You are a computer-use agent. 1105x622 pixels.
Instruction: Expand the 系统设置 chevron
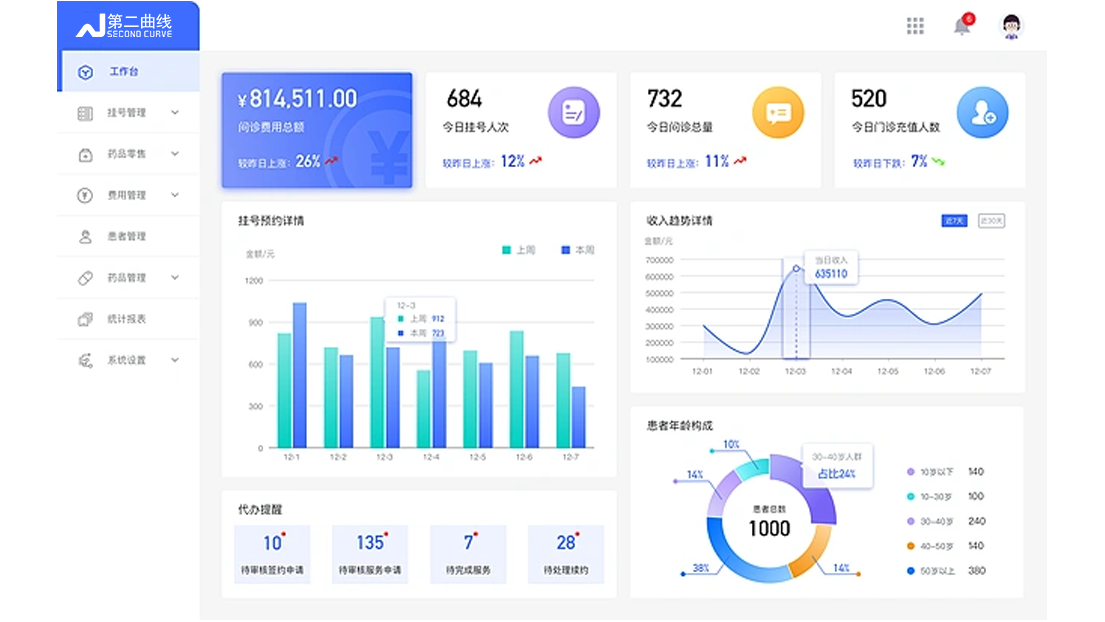175,360
